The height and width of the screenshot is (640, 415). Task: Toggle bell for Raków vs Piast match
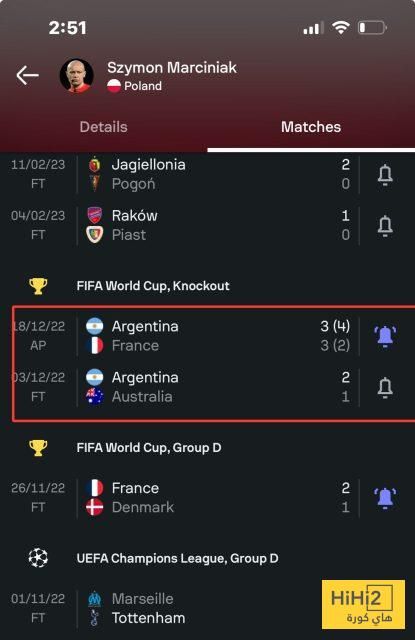tap(385, 226)
